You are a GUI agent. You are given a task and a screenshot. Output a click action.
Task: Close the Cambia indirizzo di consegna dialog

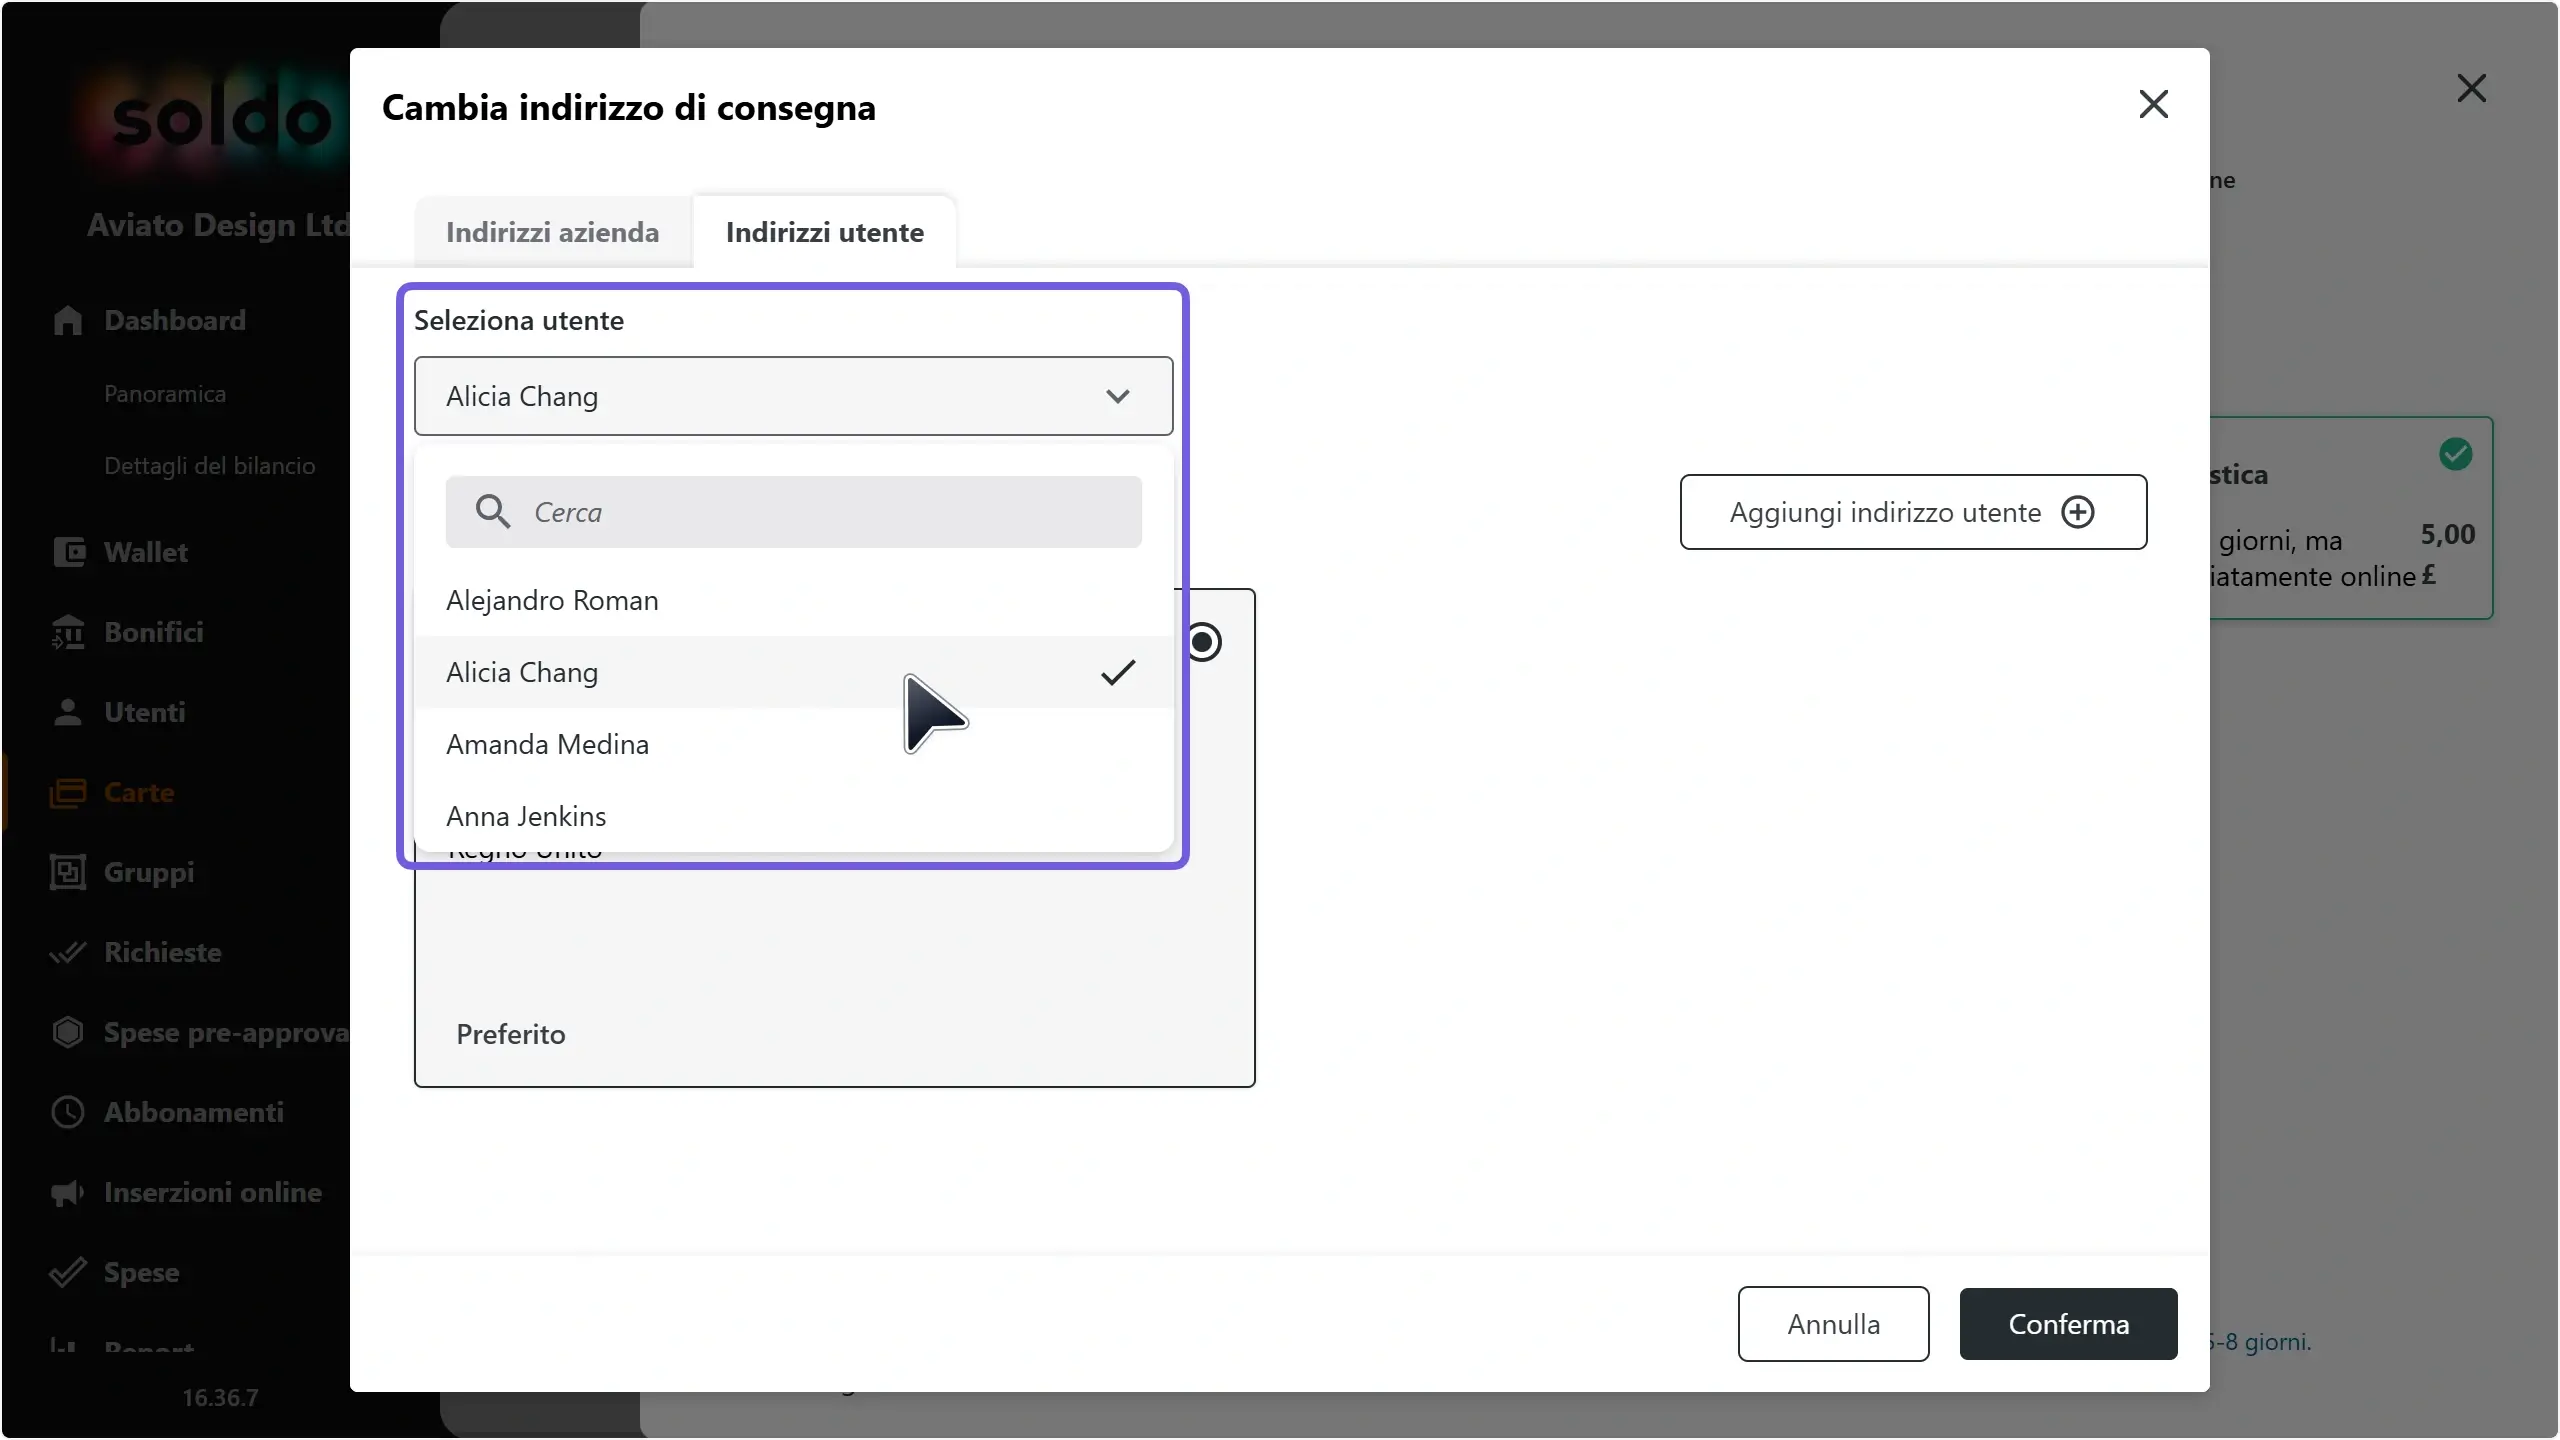(2153, 104)
